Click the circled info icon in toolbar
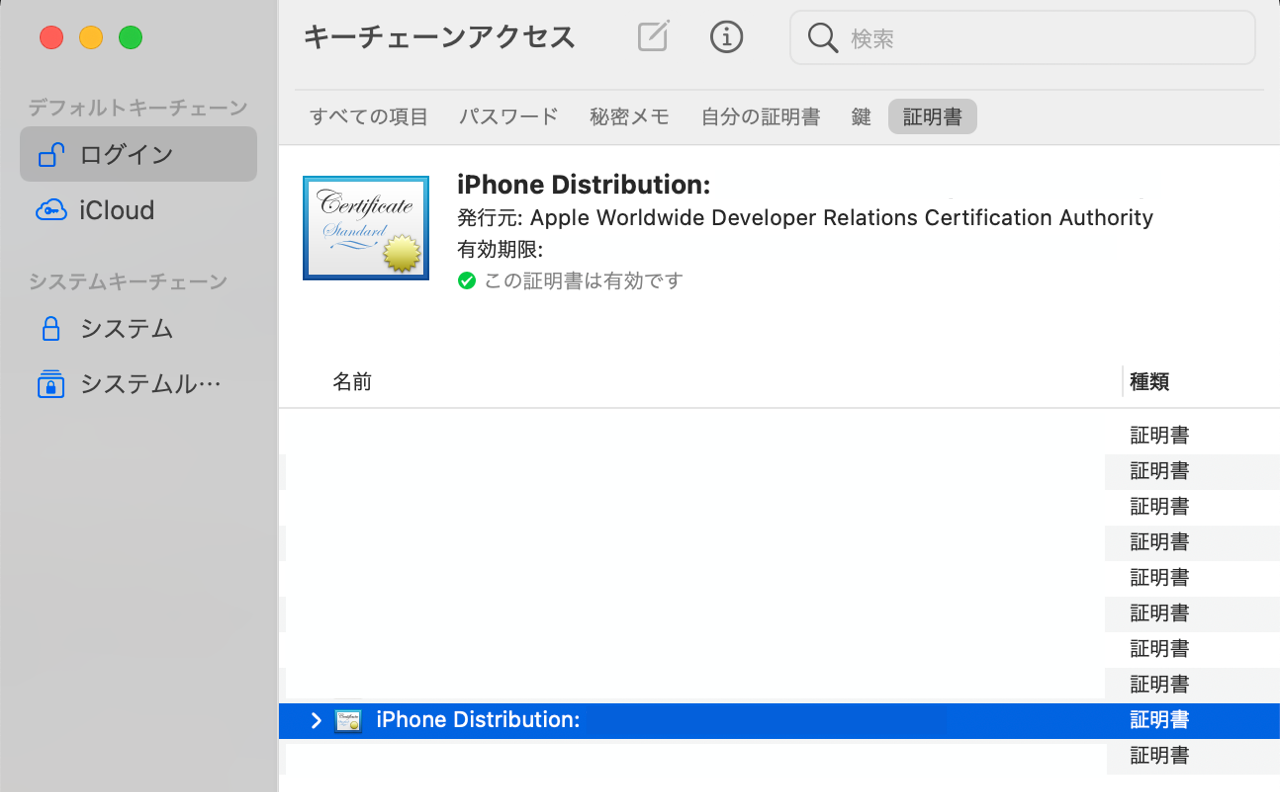 coord(727,37)
